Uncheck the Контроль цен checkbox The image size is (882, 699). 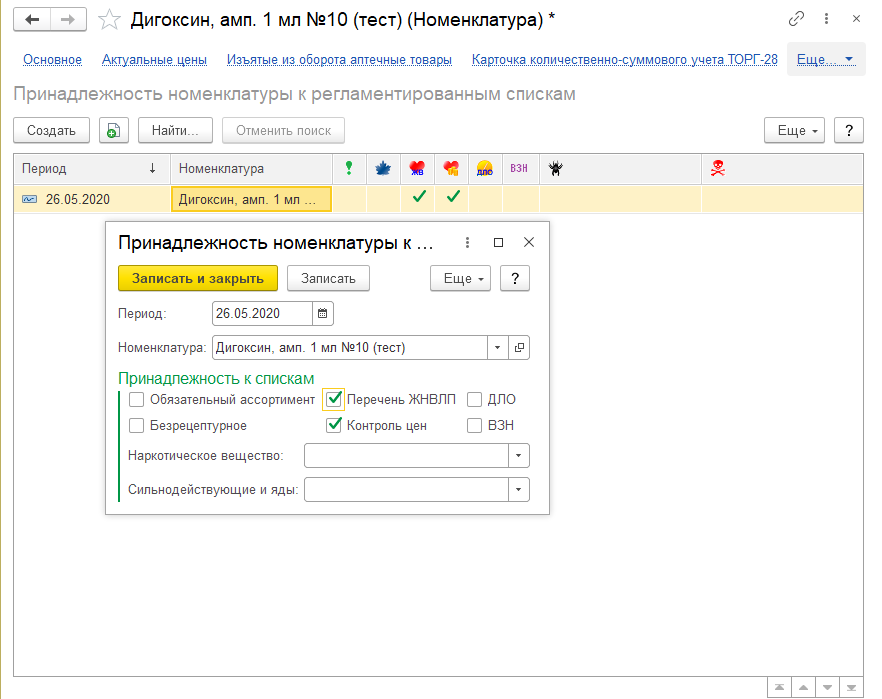334,425
